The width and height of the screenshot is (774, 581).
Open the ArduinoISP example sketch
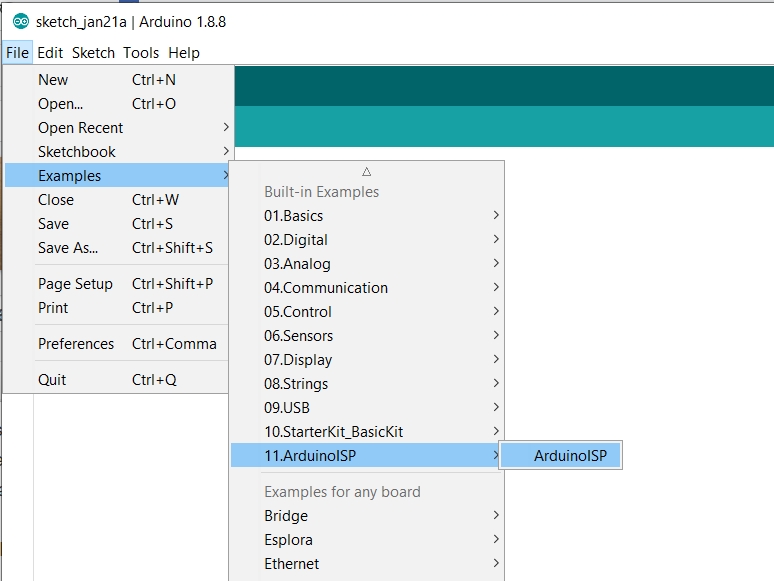point(561,455)
